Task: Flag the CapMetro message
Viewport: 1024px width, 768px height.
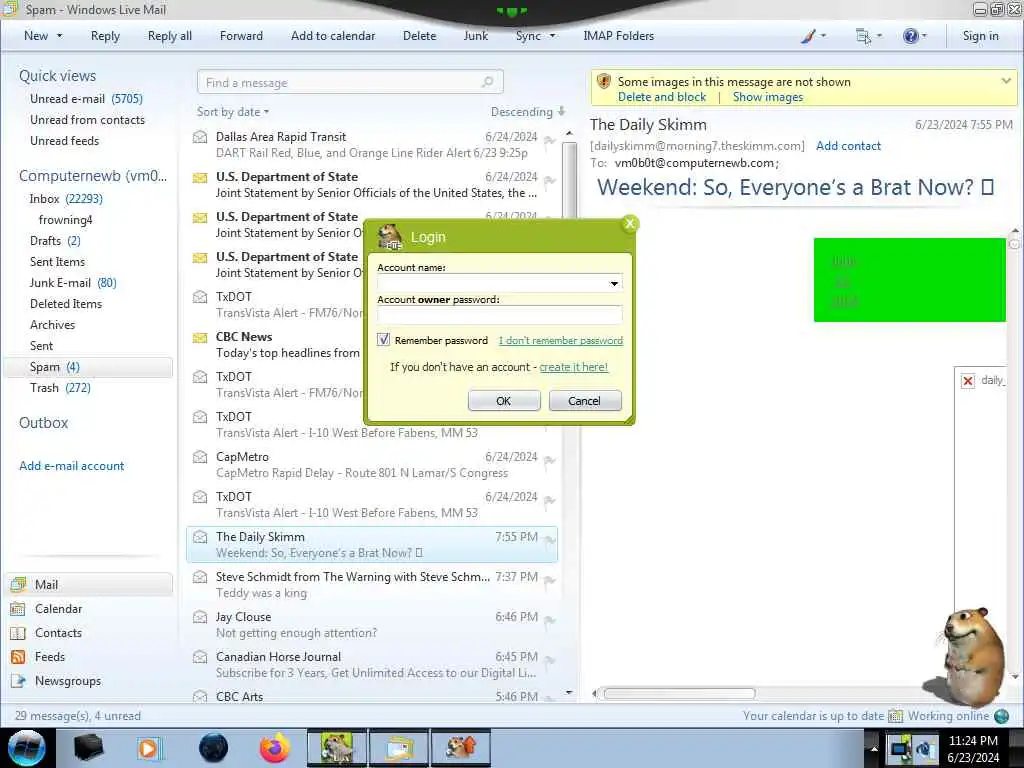Action: 549,460
